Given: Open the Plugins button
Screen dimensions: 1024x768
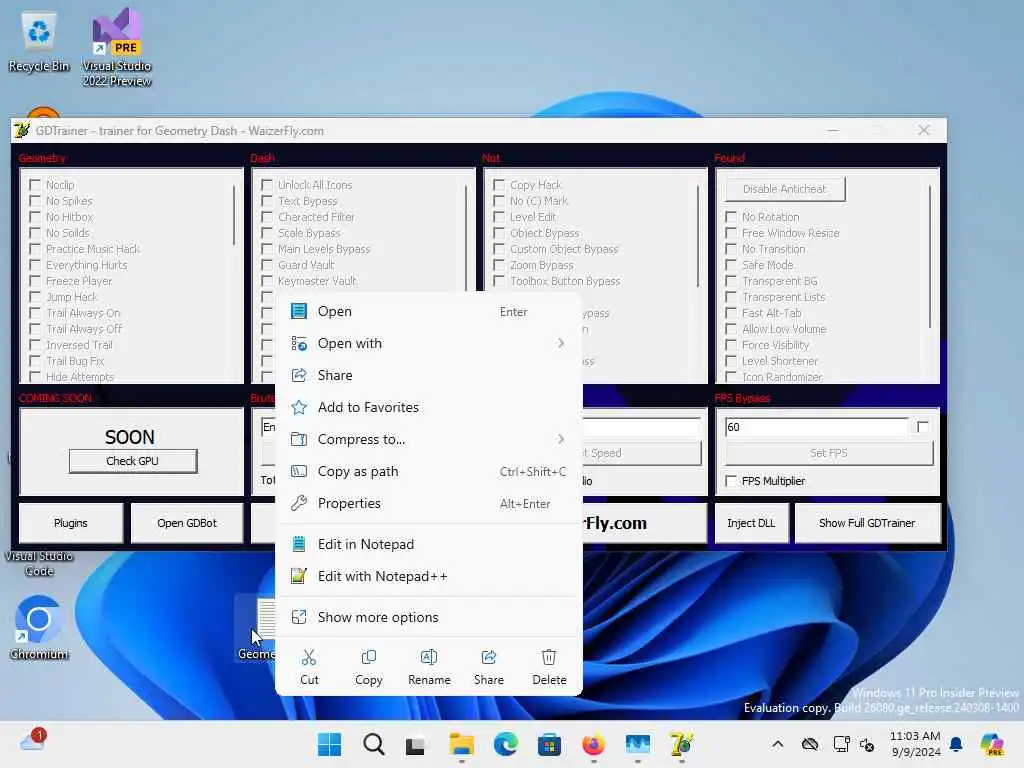Looking at the screenshot, I should [x=71, y=523].
